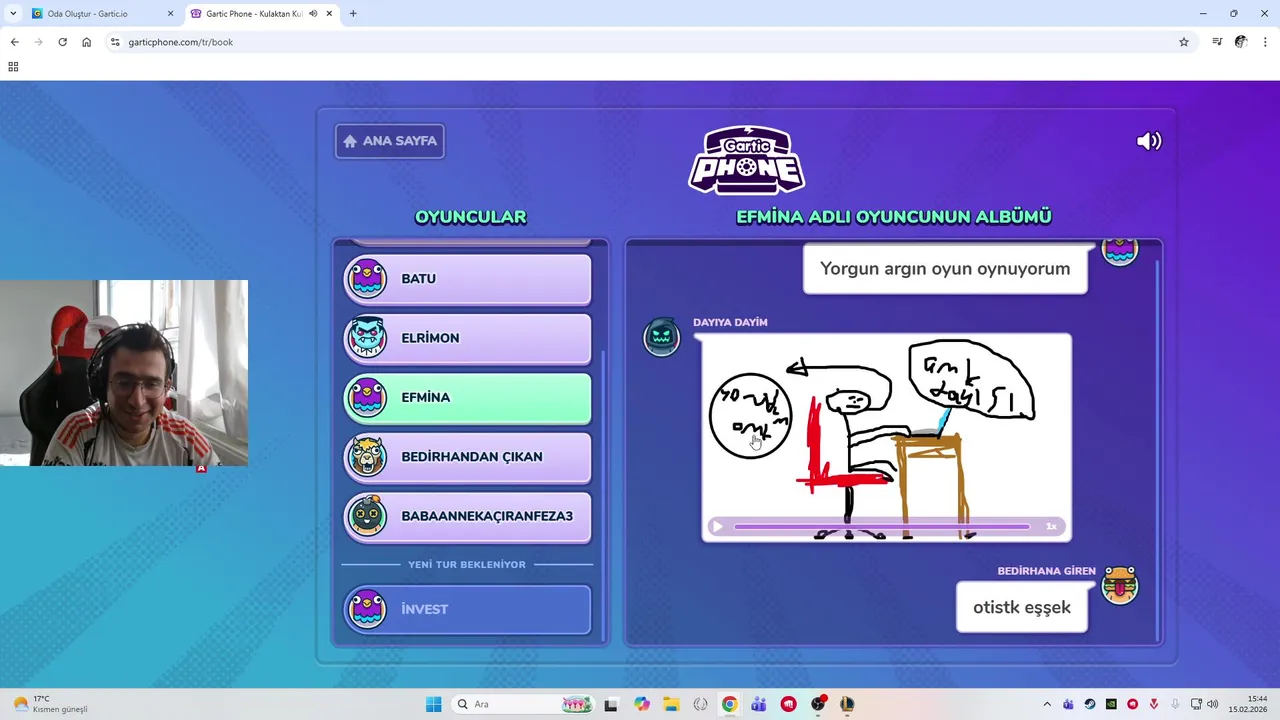Click DAYIYA DAYIM's avatar in album
This screenshot has height=720, width=1280.
pyautogui.click(x=661, y=336)
